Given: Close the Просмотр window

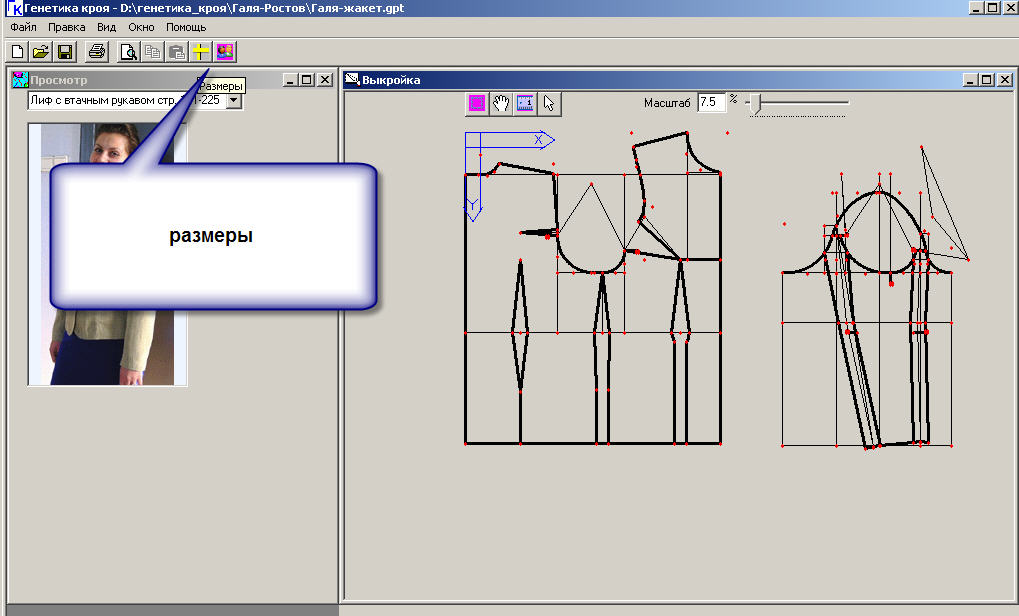Looking at the screenshot, I should click(325, 80).
